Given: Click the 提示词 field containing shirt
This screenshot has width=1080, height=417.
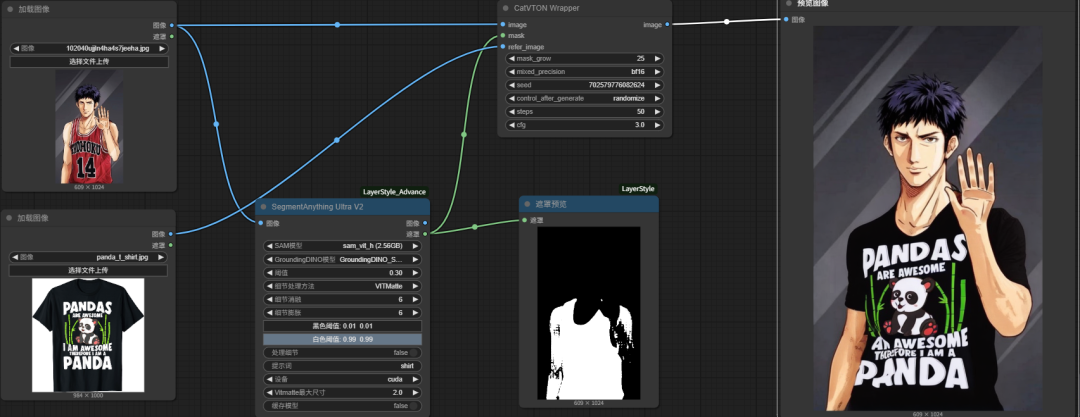Looking at the screenshot, I should [342, 366].
